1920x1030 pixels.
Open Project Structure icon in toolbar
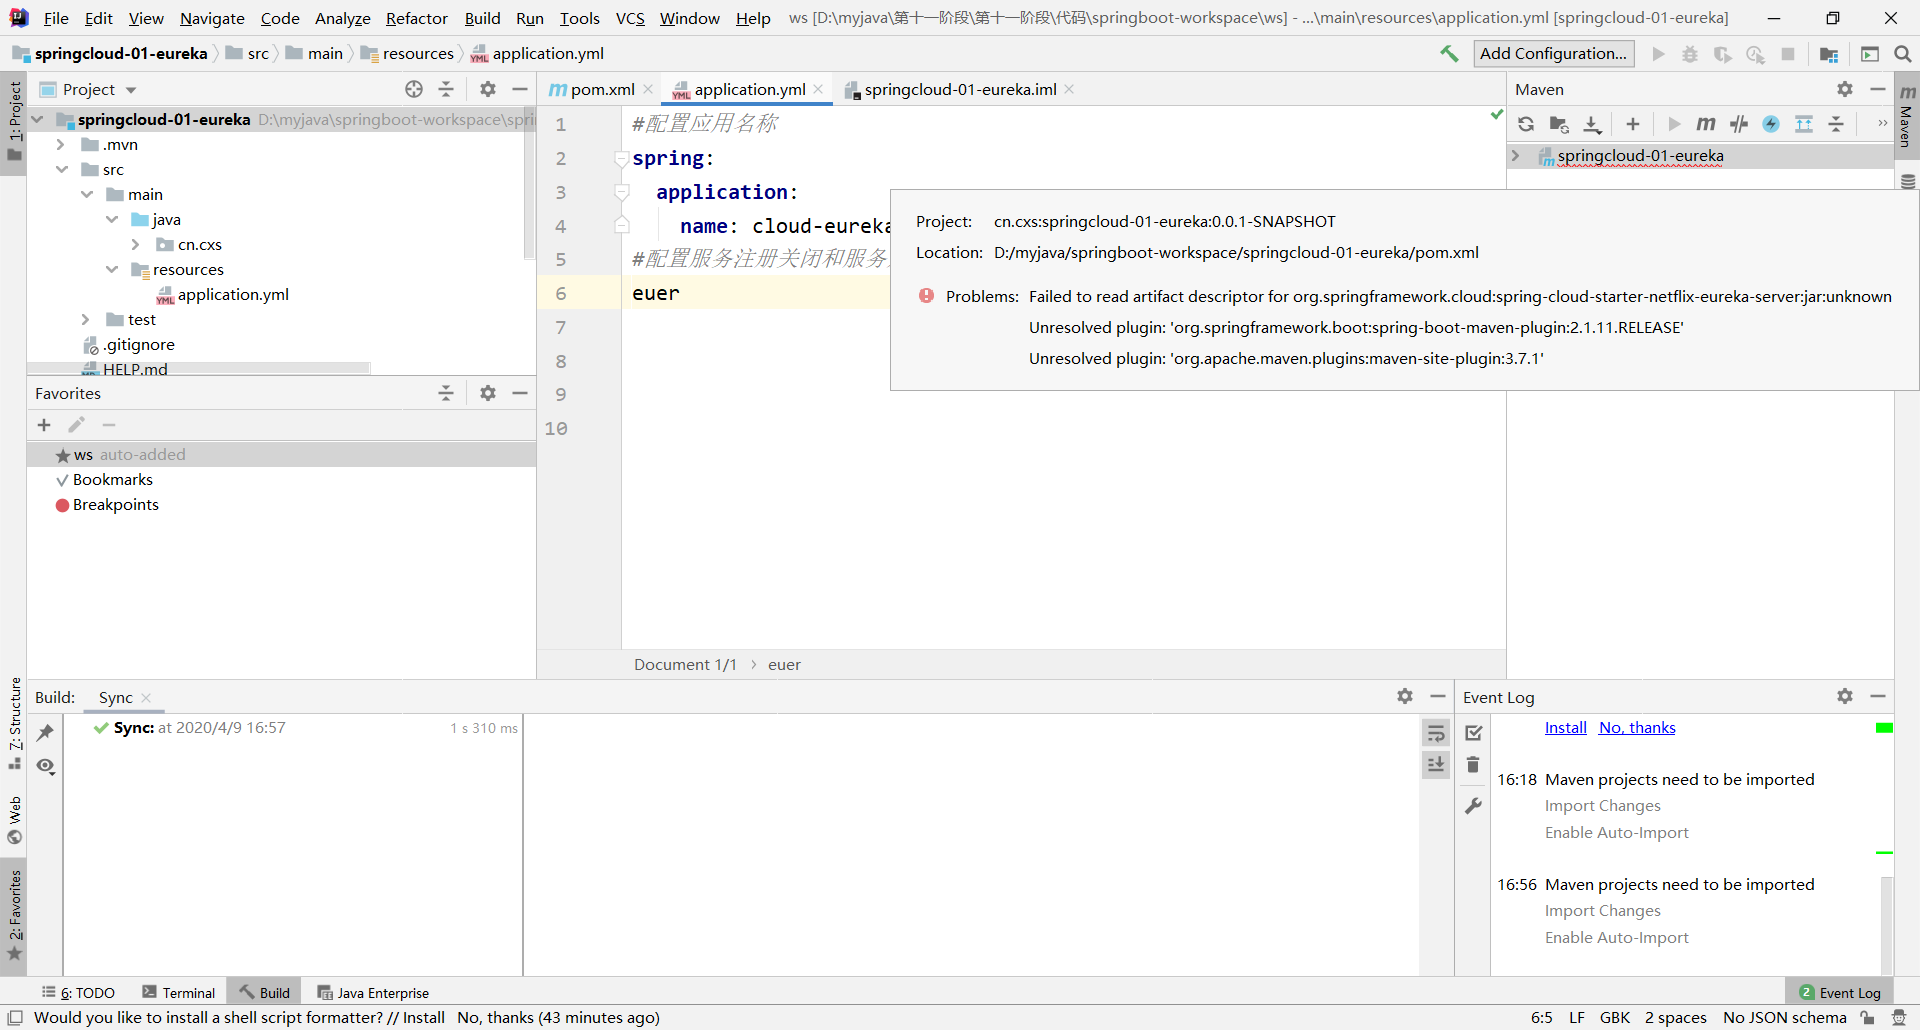click(x=1829, y=54)
